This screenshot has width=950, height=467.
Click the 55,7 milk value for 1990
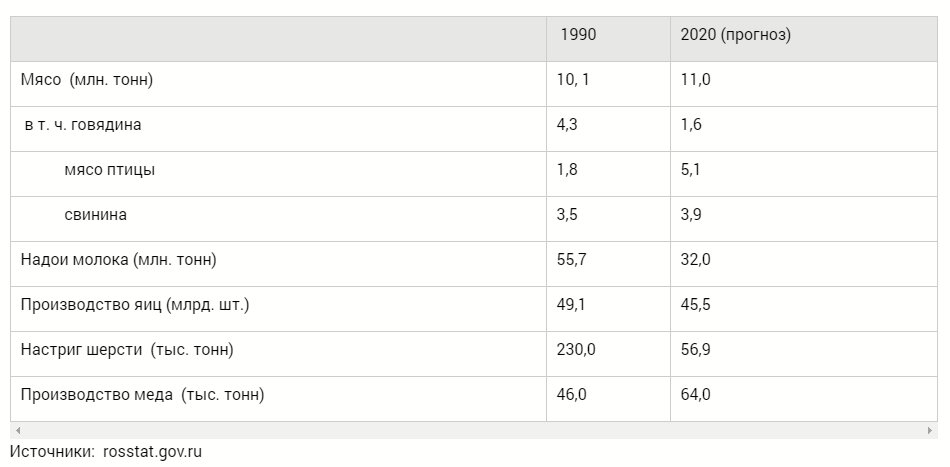click(571, 260)
